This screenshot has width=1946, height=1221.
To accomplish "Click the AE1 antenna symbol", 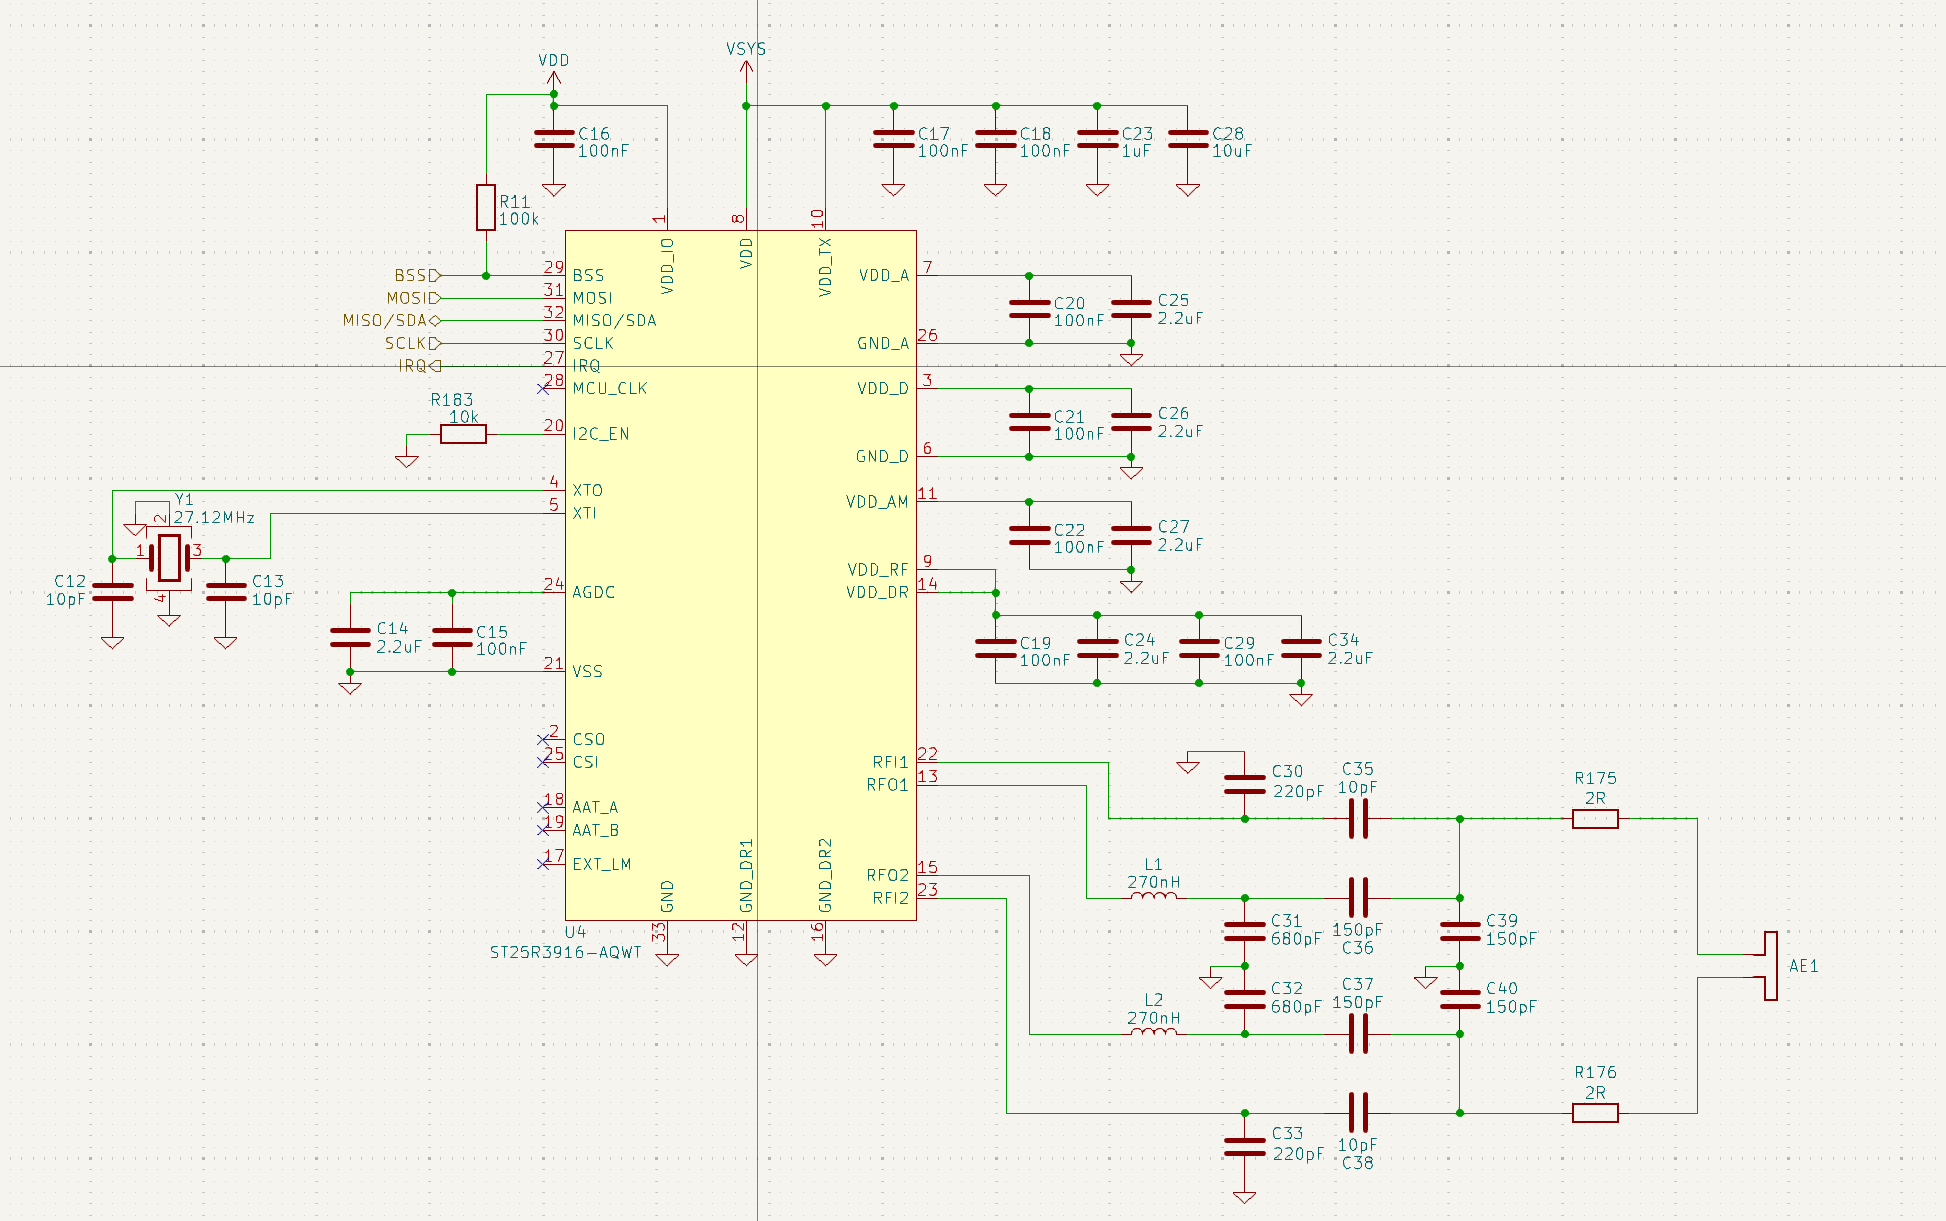I will pos(1770,965).
